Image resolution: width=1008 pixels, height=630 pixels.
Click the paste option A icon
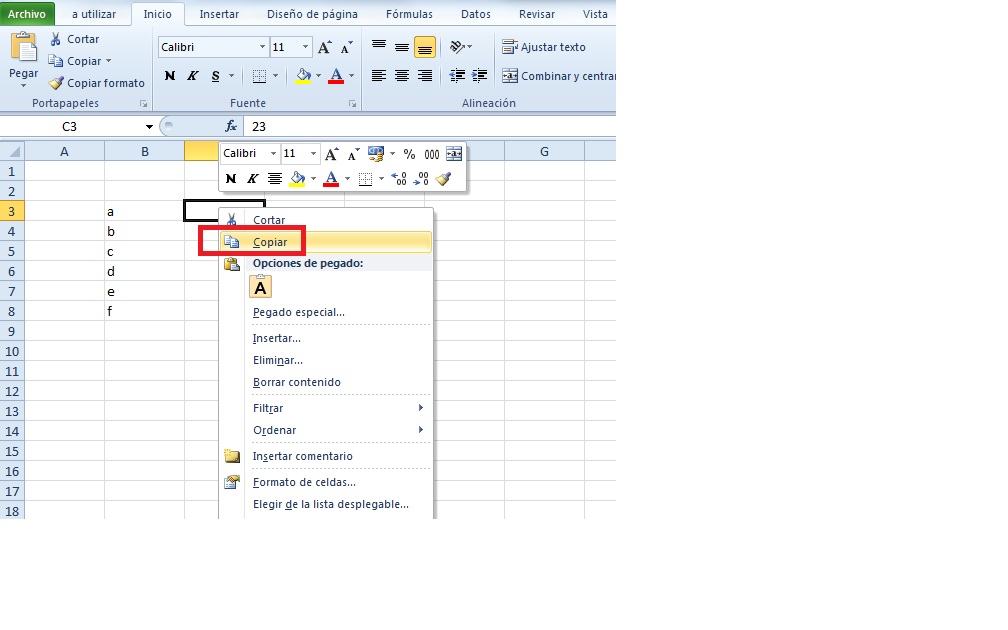(x=260, y=287)
